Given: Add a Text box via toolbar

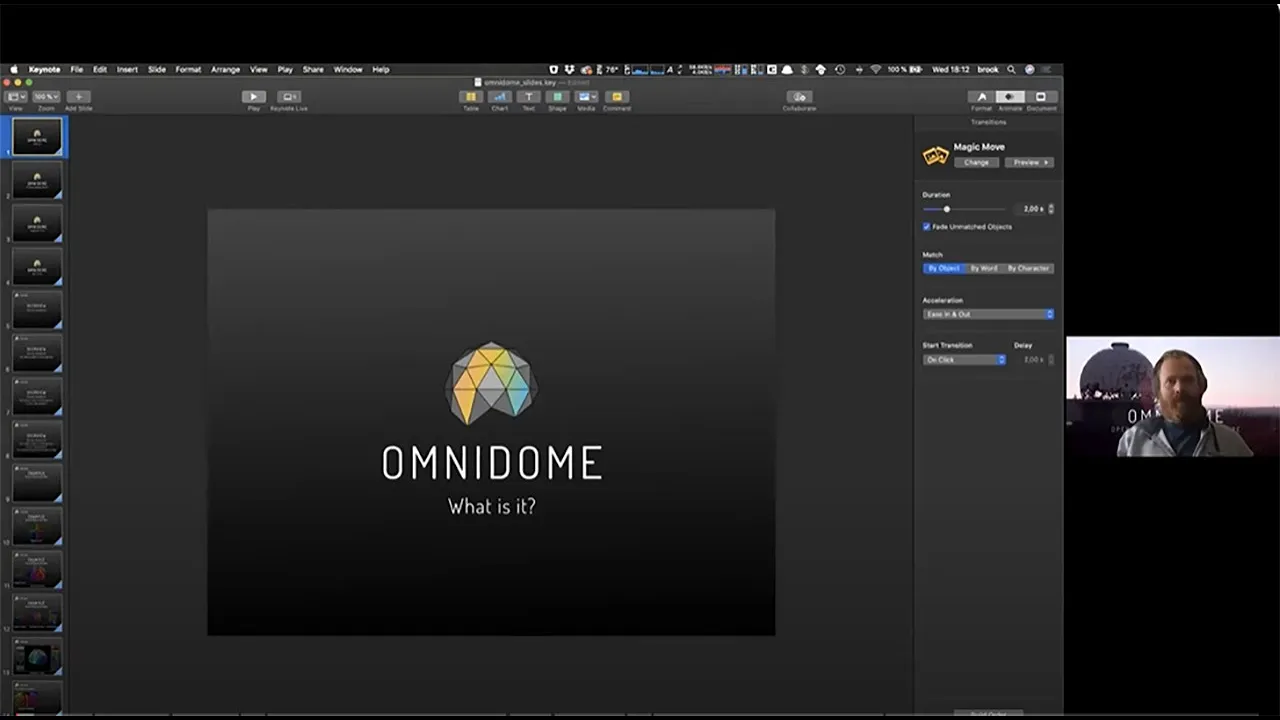Looking at the screenshot, I should [x=528, y=97].
